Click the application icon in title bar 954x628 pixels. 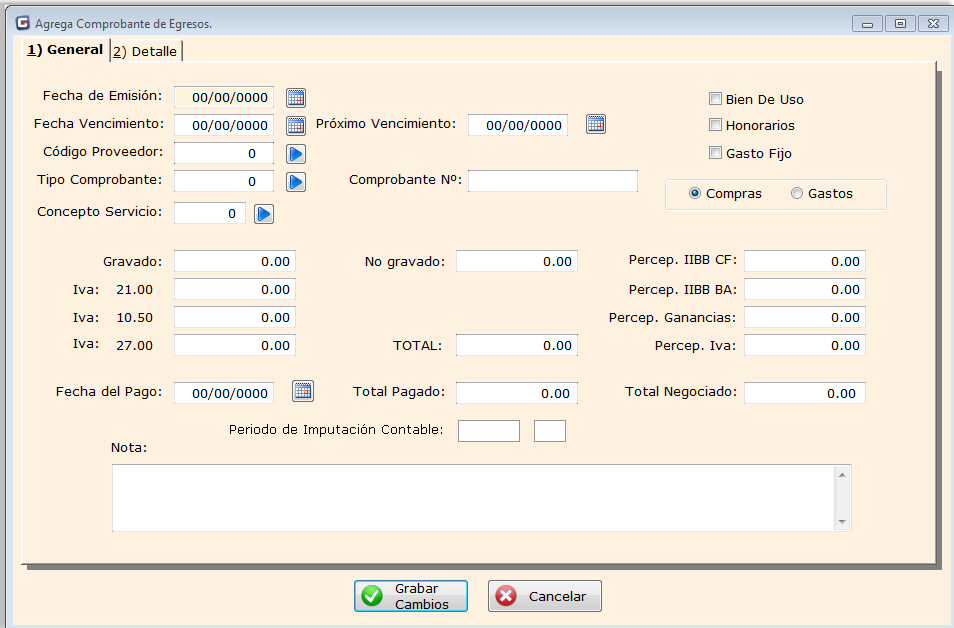pos(22,22)
